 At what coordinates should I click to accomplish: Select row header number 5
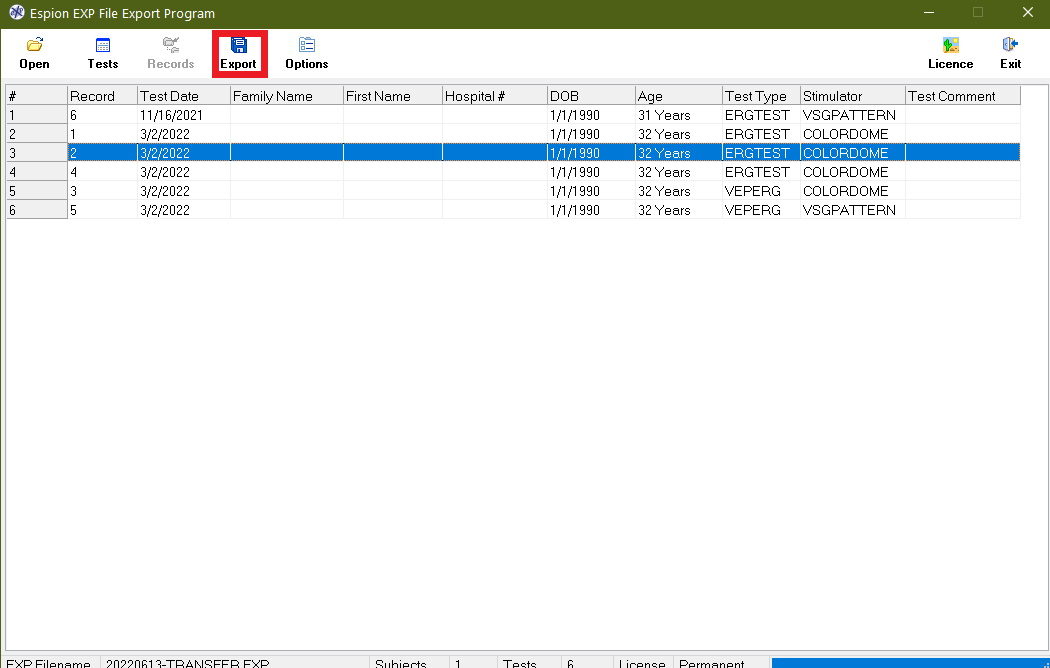pos(37,191)
